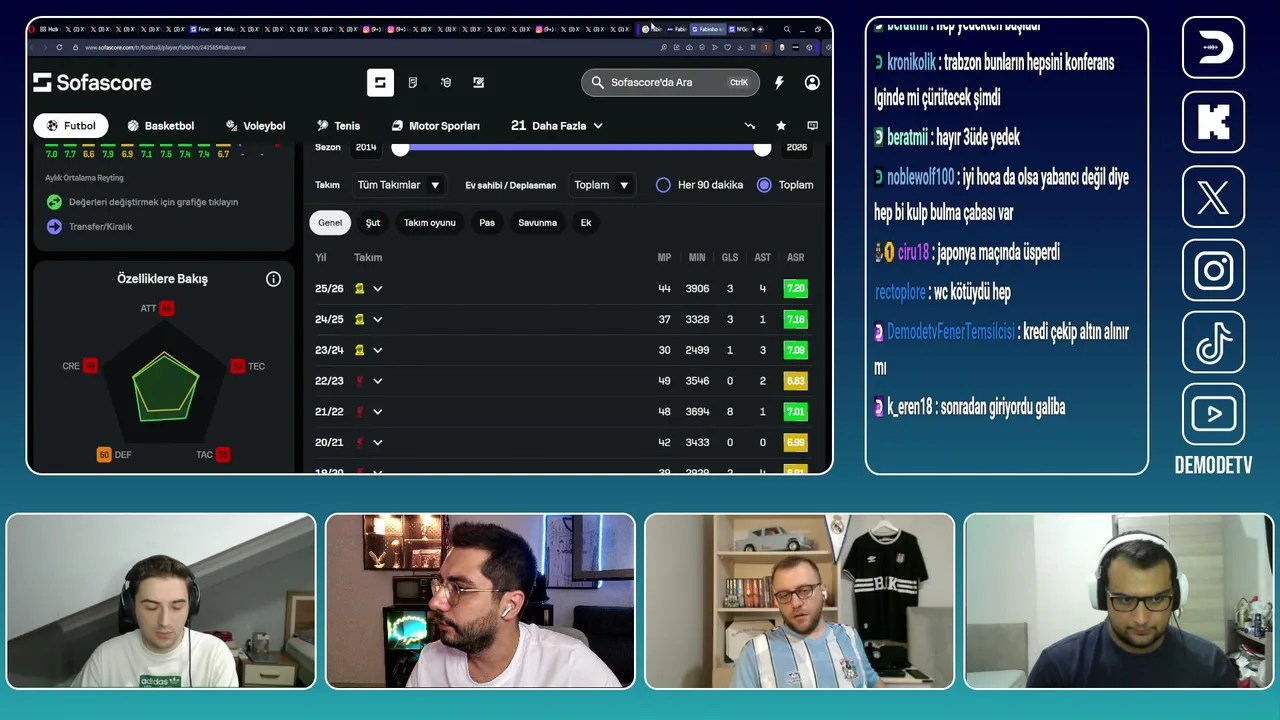The image size is (1280, 720).
Task: Click the browser address bar URL
Action: [165, 47]
